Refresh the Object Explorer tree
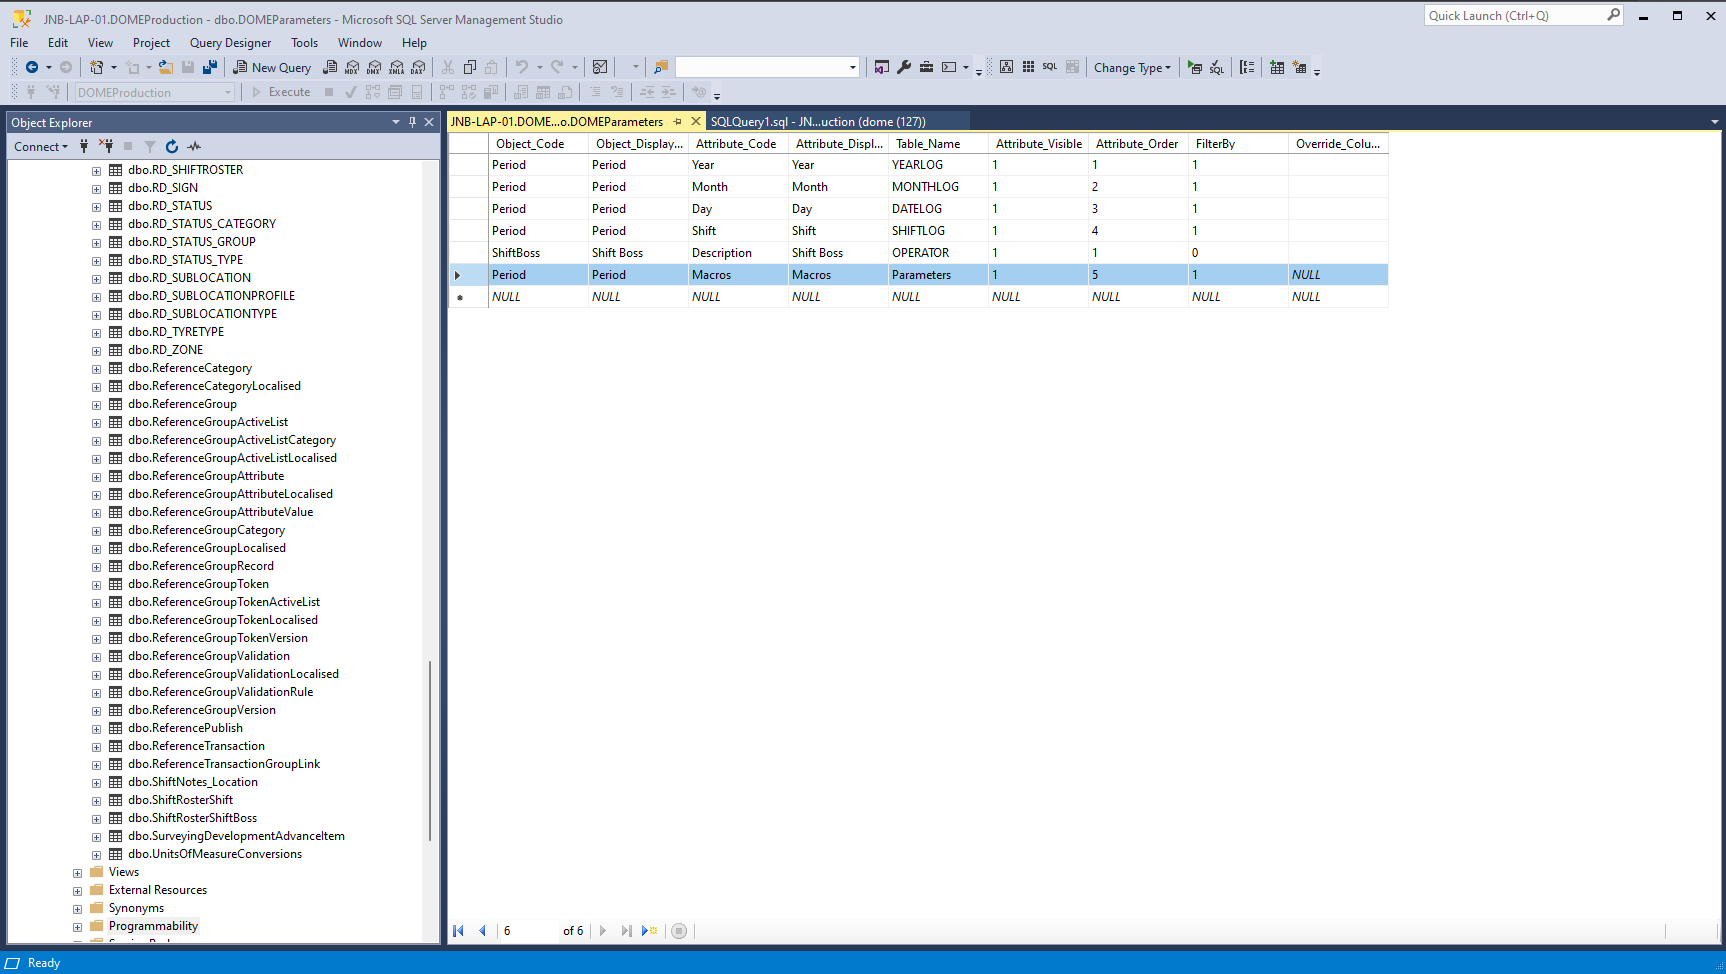The height and width of the screenshot is (974, 1726). click(172, 147)
